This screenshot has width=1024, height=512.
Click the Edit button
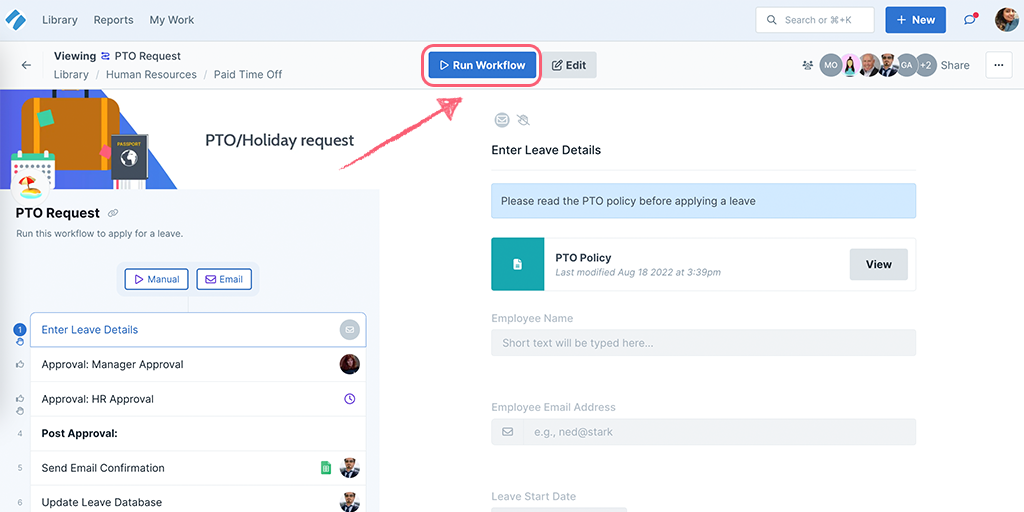[x=569, y=65]
